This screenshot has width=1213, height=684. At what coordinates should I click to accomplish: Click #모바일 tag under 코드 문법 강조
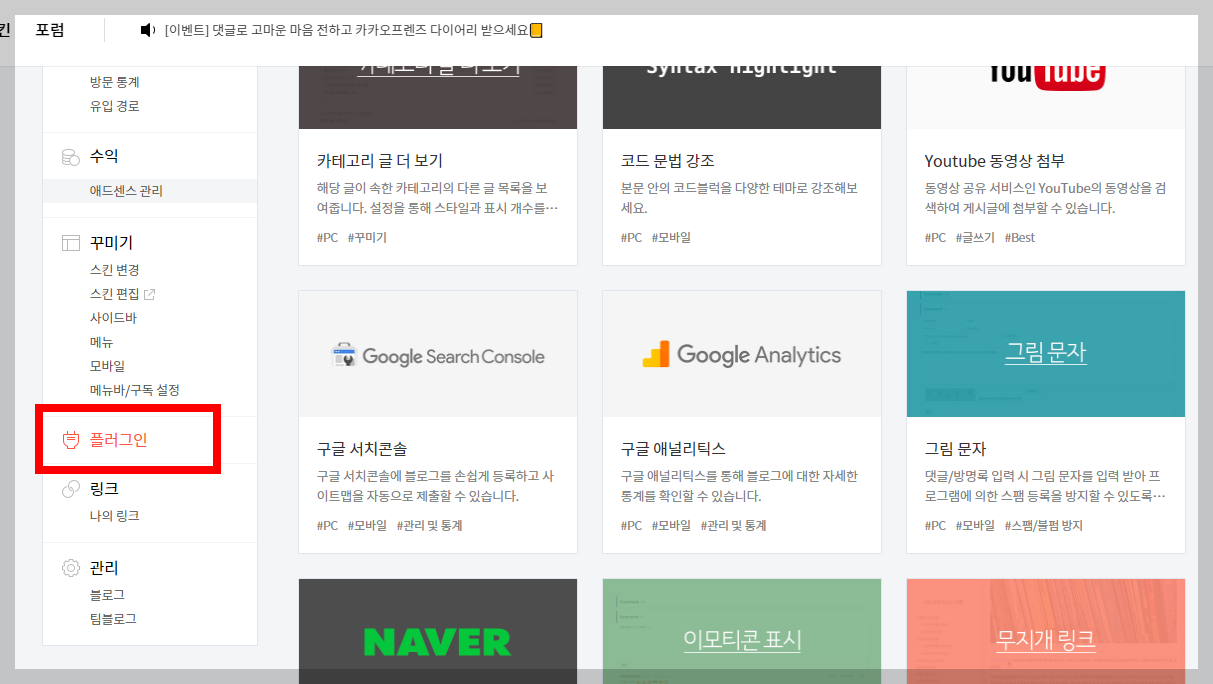(671, 238)
